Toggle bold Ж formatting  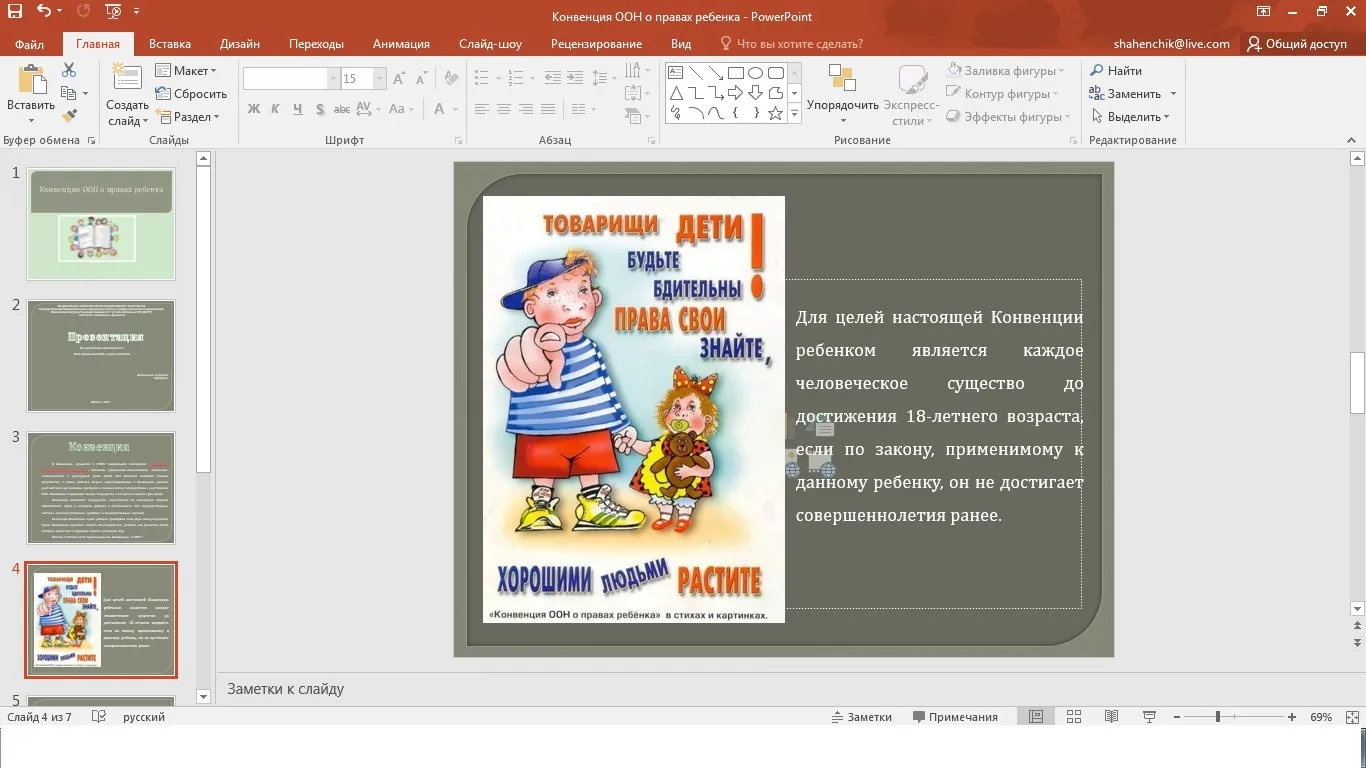point(254,109)
